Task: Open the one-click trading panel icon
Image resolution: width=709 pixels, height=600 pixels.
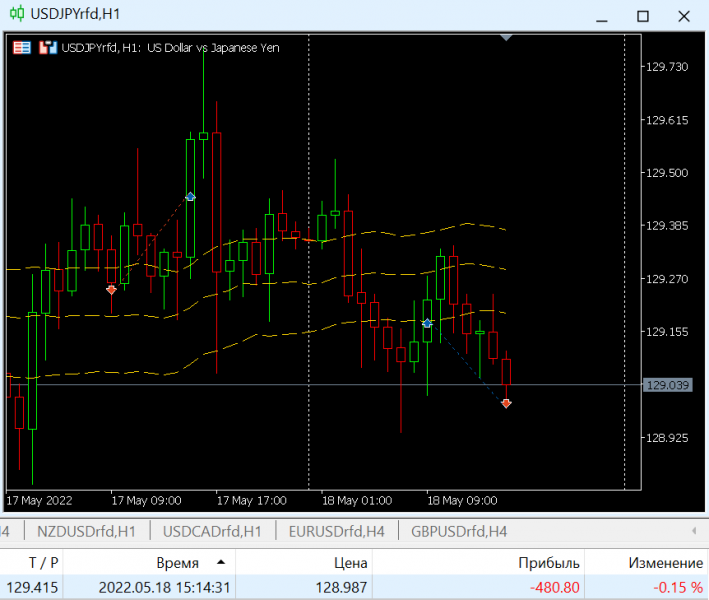Action: (48, 47)
